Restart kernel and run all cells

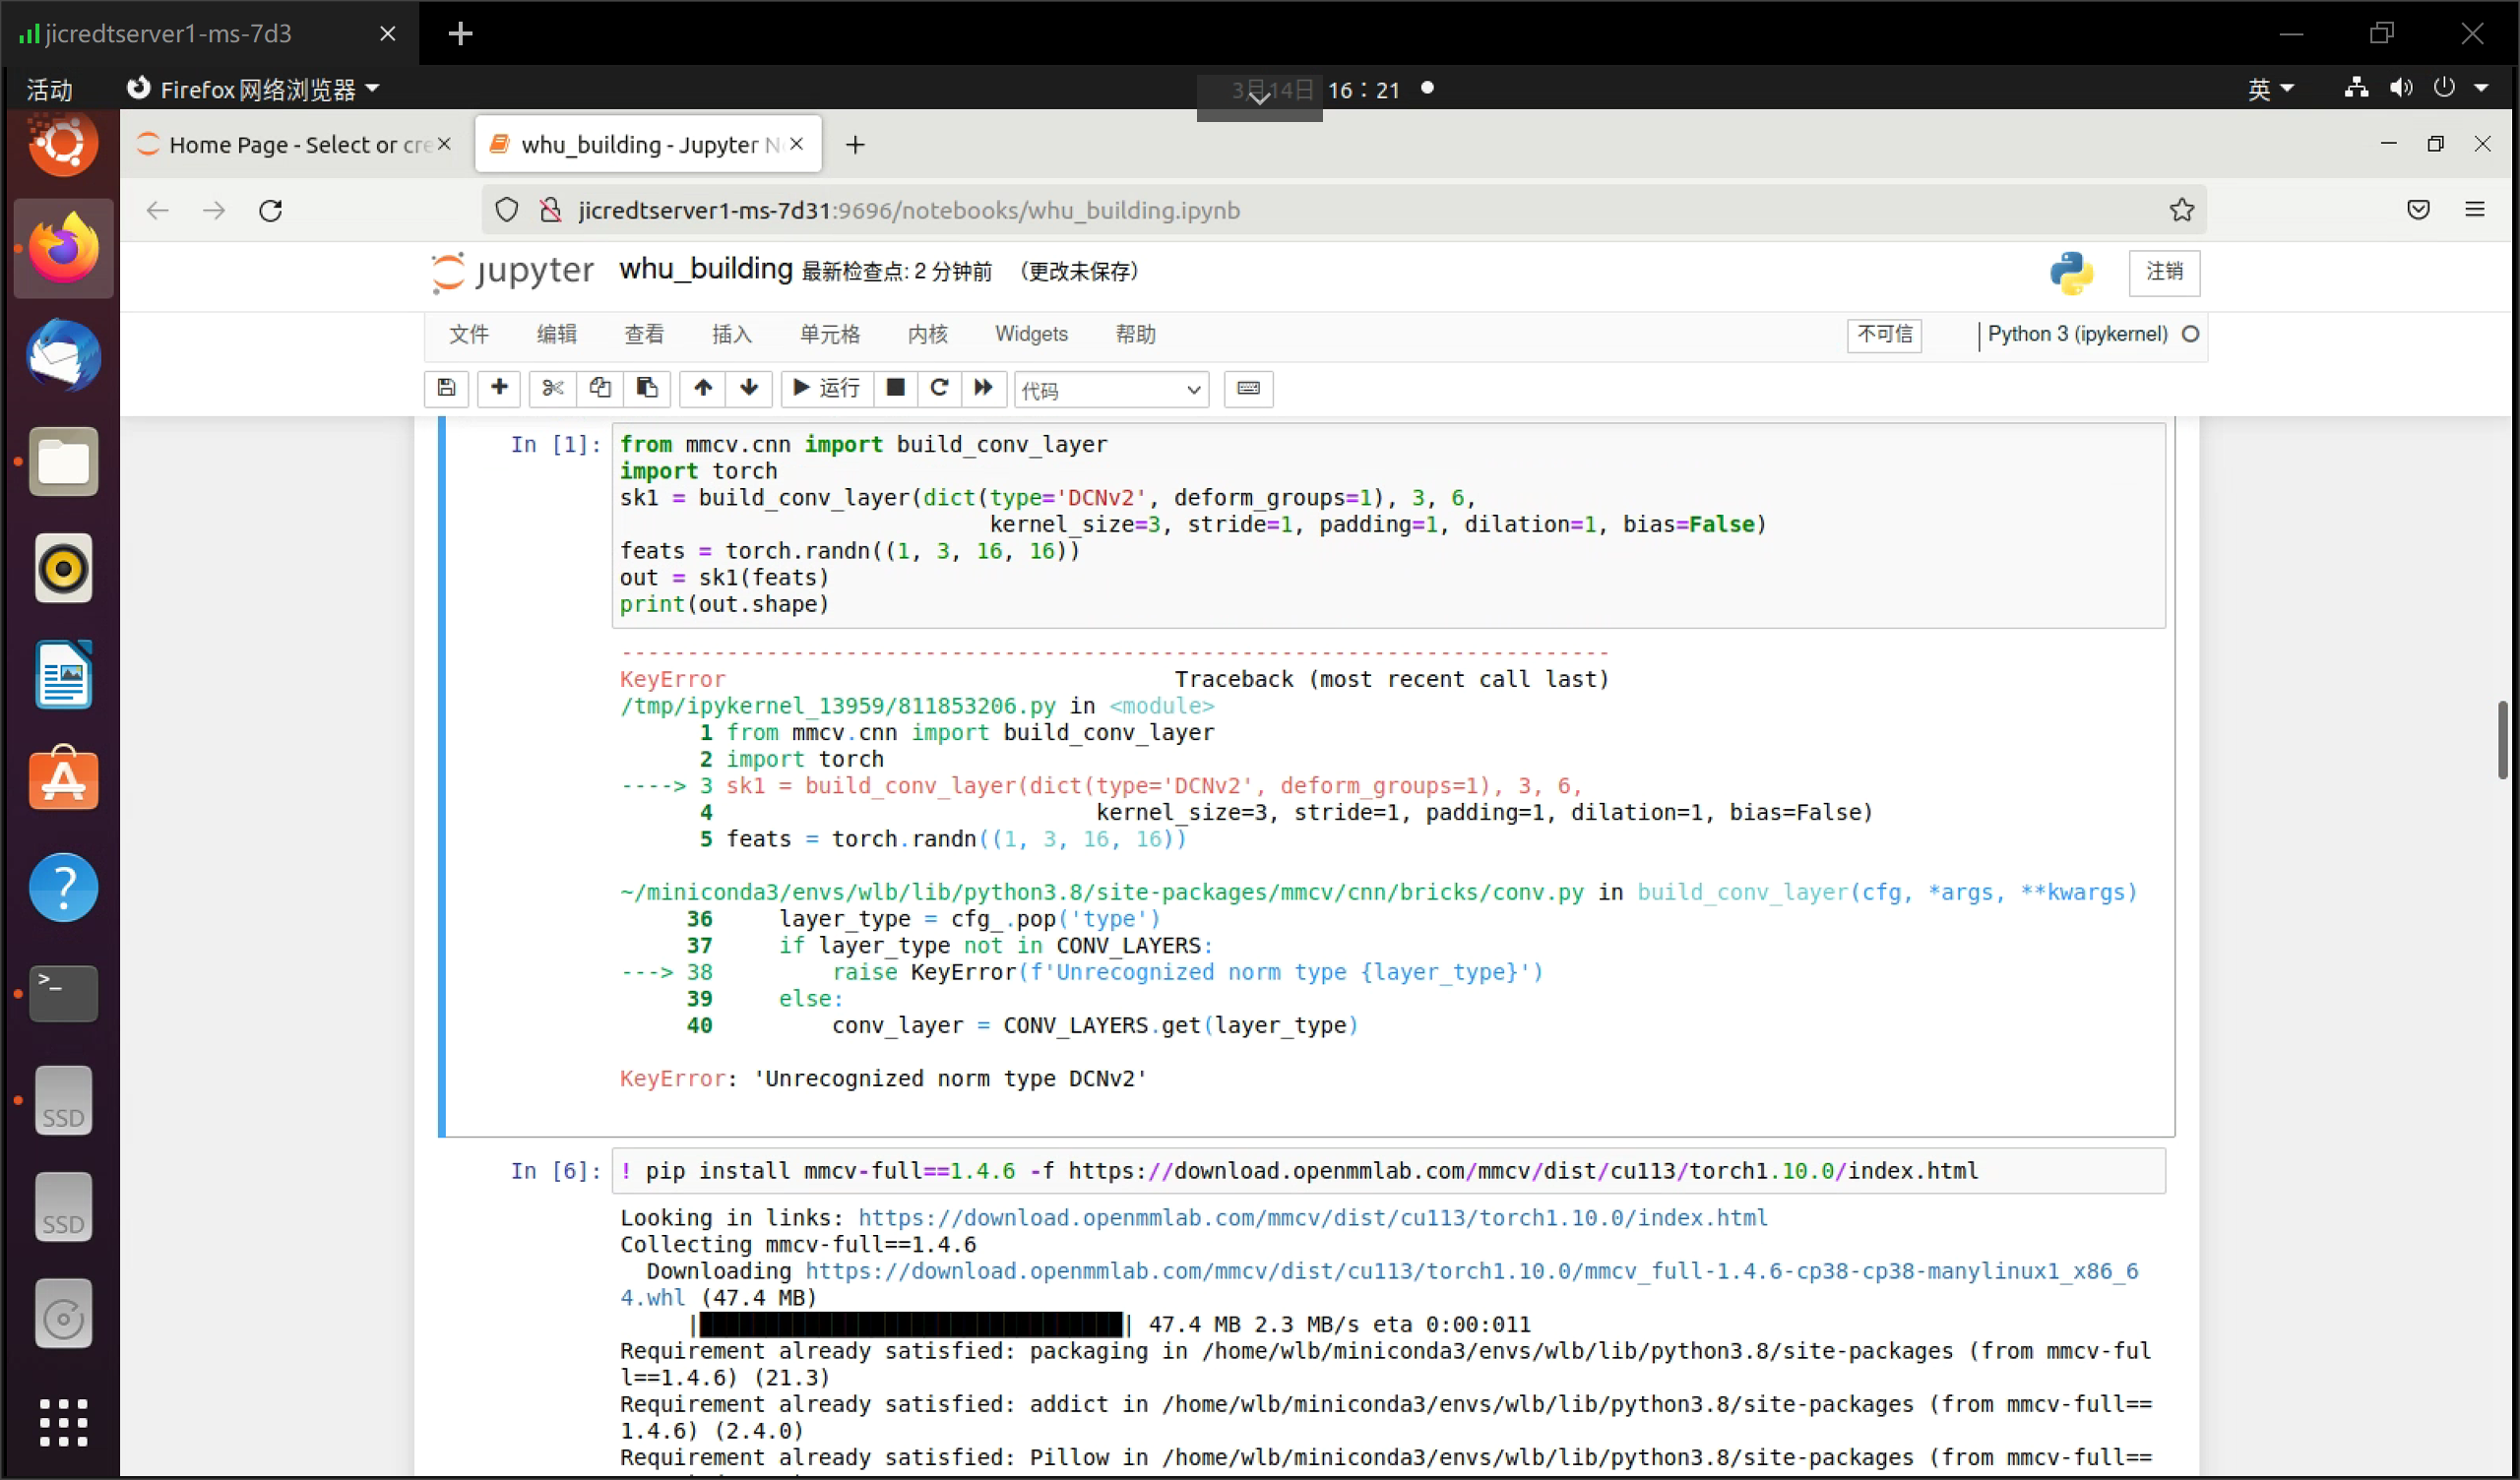[x=983, y=389]
